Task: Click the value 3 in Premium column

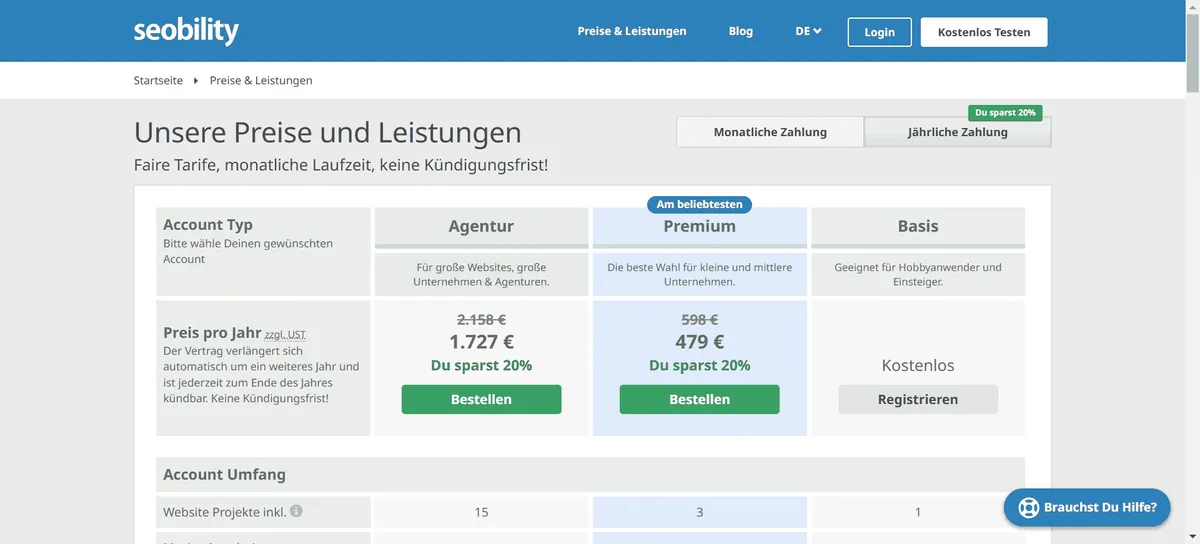Action: (x=700, y=512)
